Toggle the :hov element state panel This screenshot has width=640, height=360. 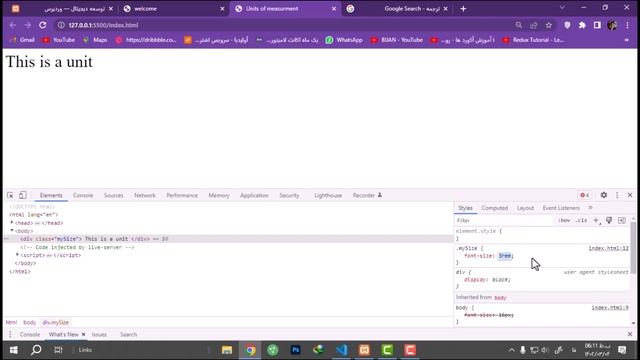(564, 220)
